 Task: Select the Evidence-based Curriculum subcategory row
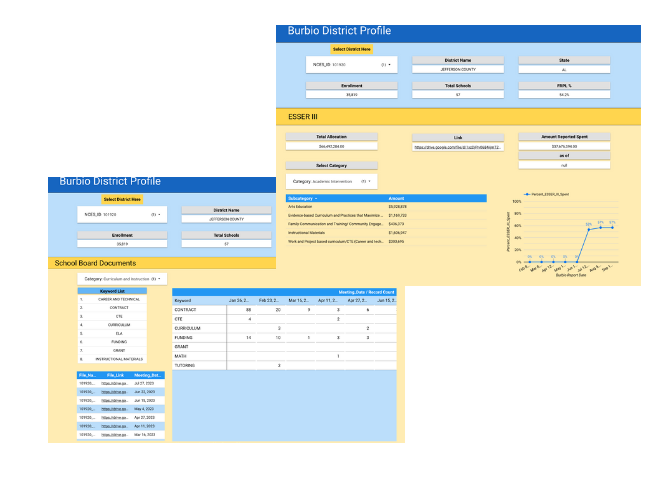click(386, 216)
